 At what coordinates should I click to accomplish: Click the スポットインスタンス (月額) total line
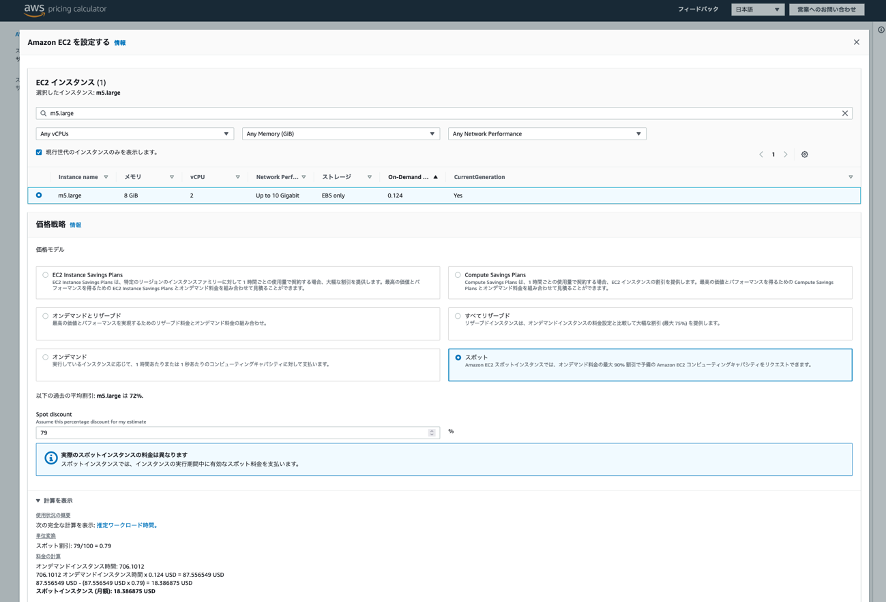tap(96, 591)
